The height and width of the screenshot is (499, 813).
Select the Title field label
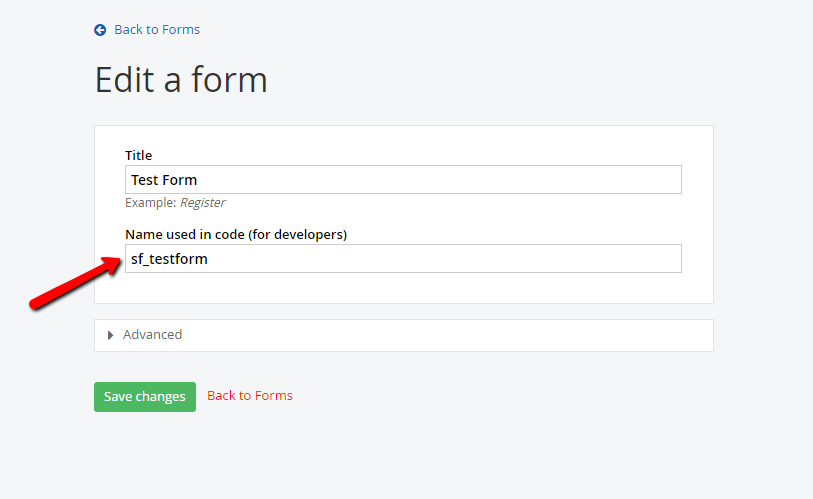pyautogui.click(x=138, y=155)
